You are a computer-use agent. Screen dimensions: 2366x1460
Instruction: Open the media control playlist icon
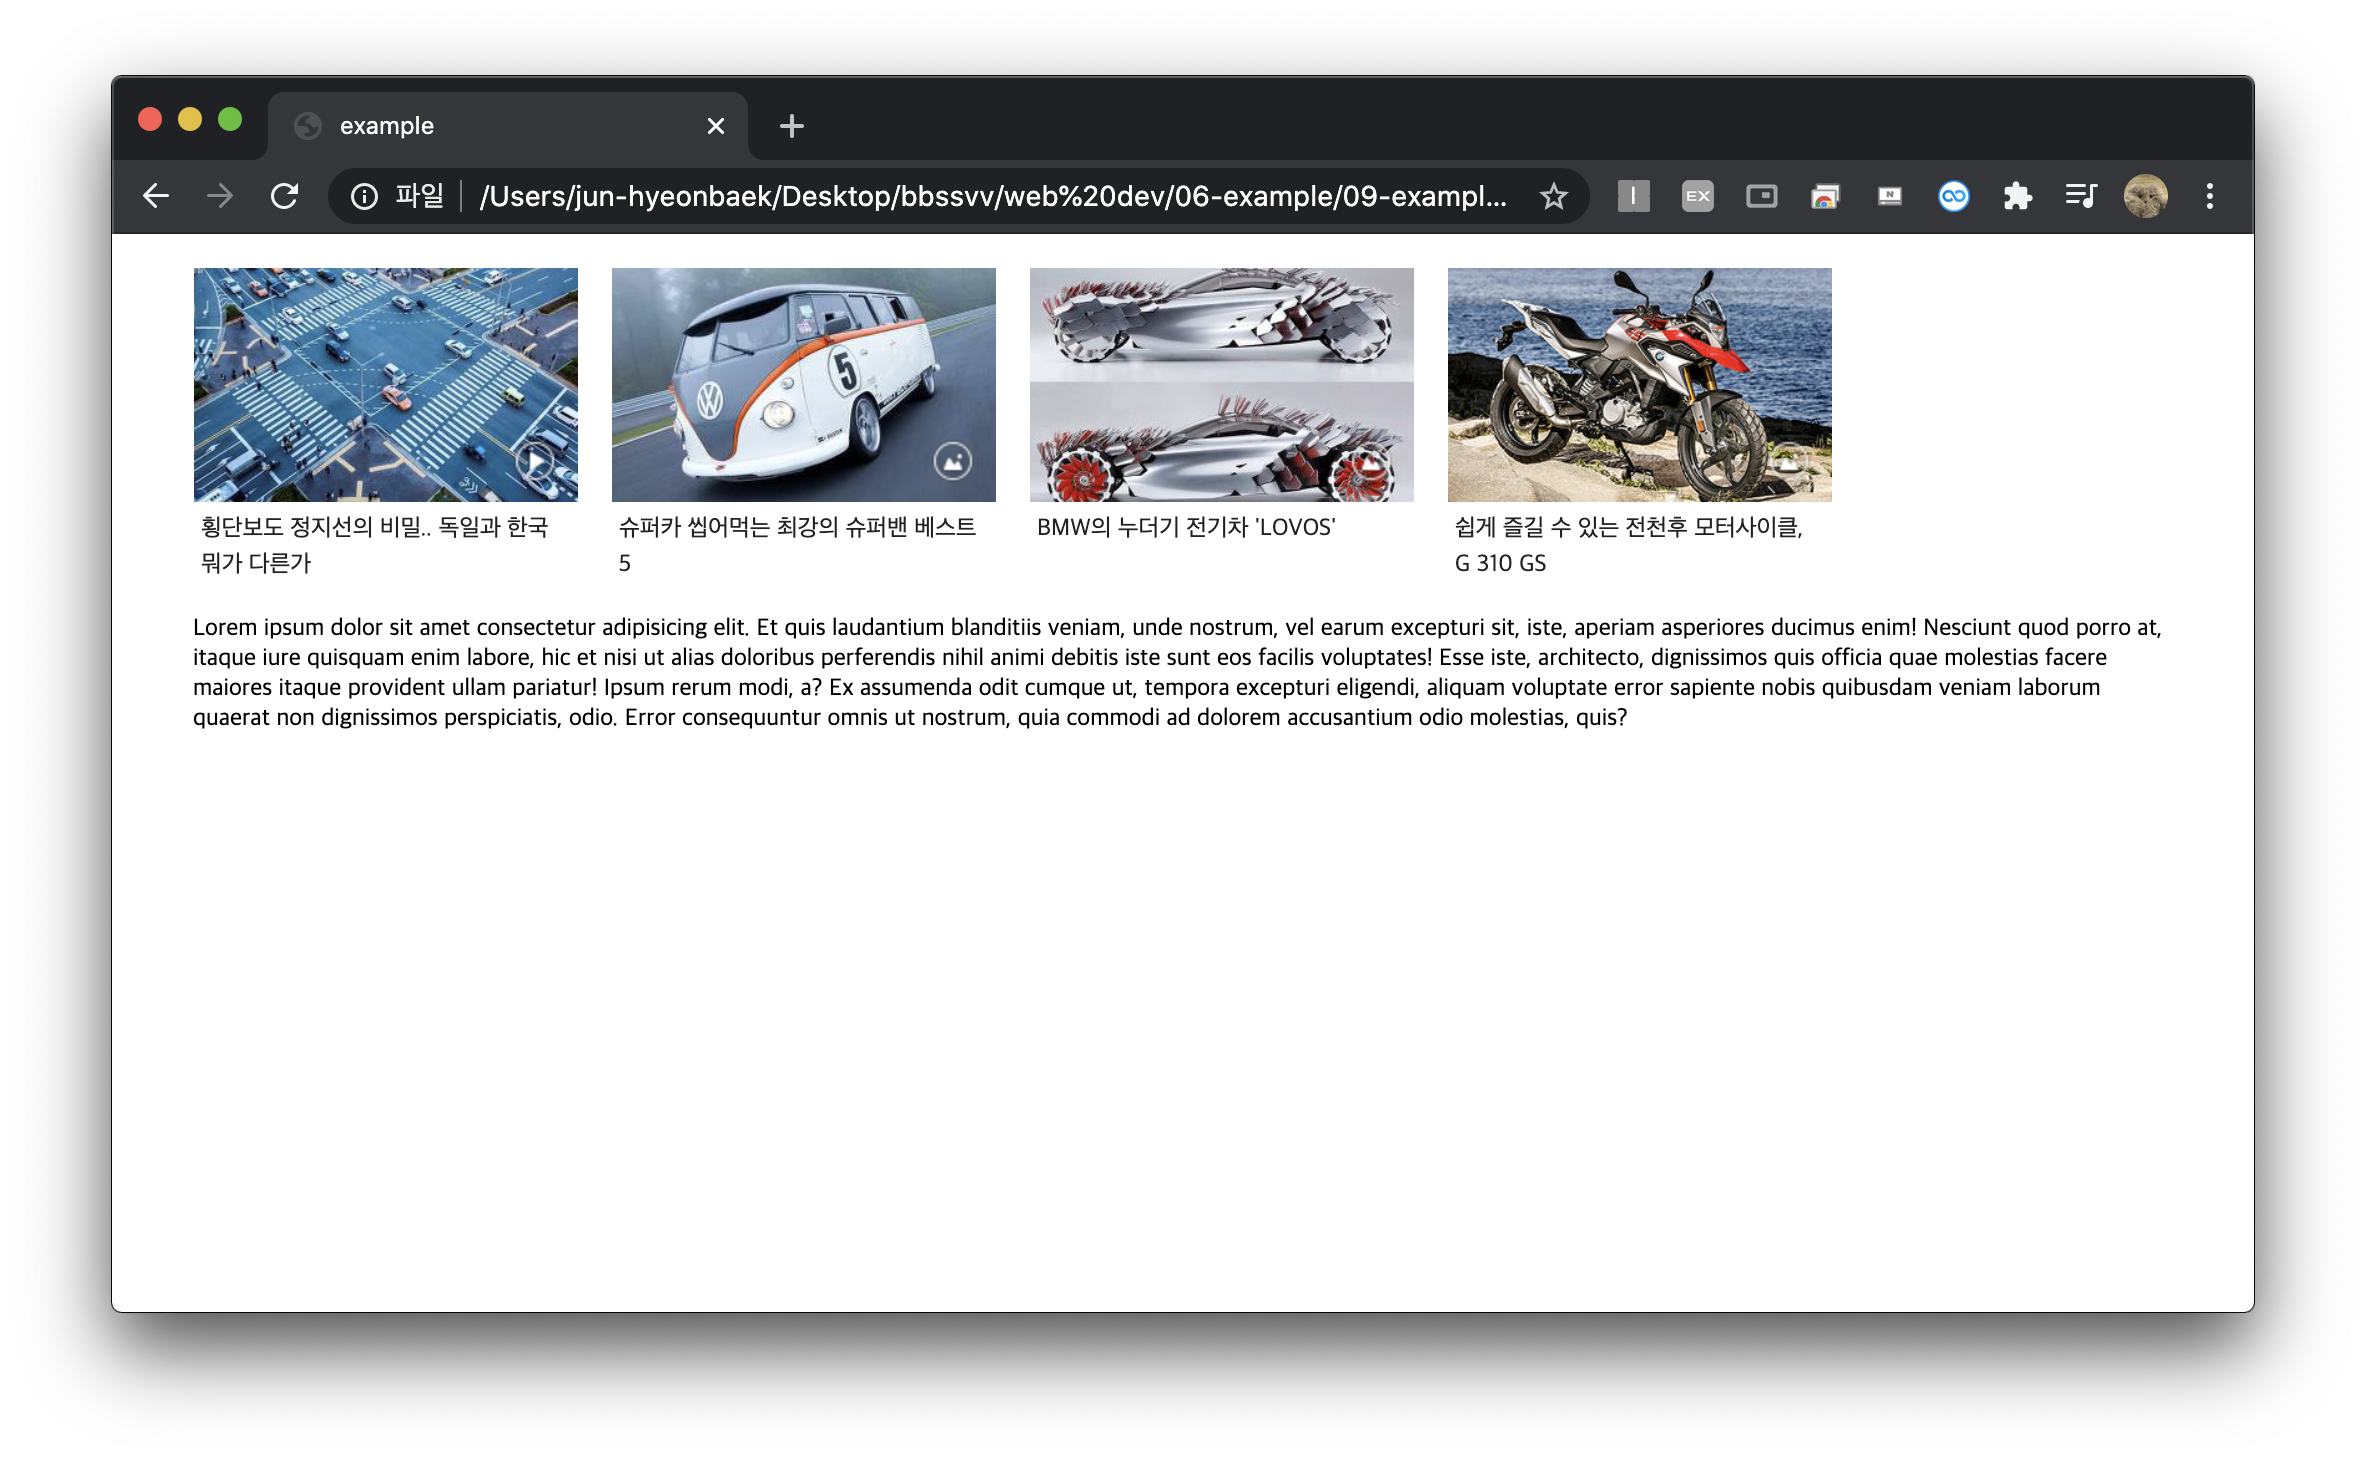tap(2081, 196)
